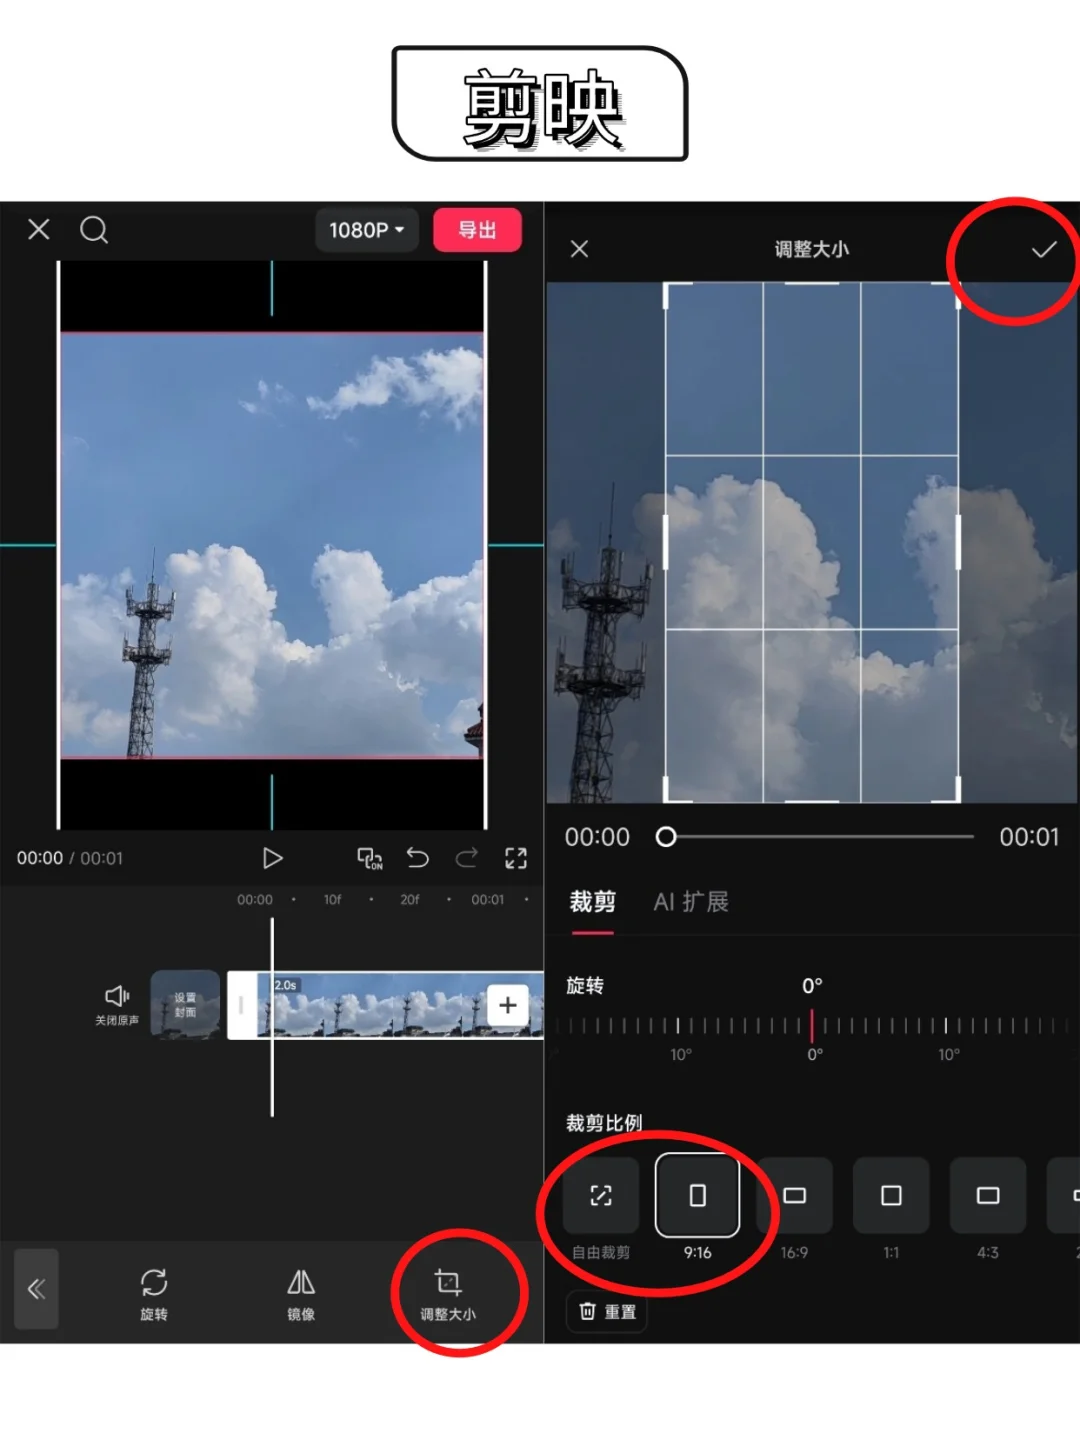Open the 设置封面 cover thumbnail

pos(185,1004)
